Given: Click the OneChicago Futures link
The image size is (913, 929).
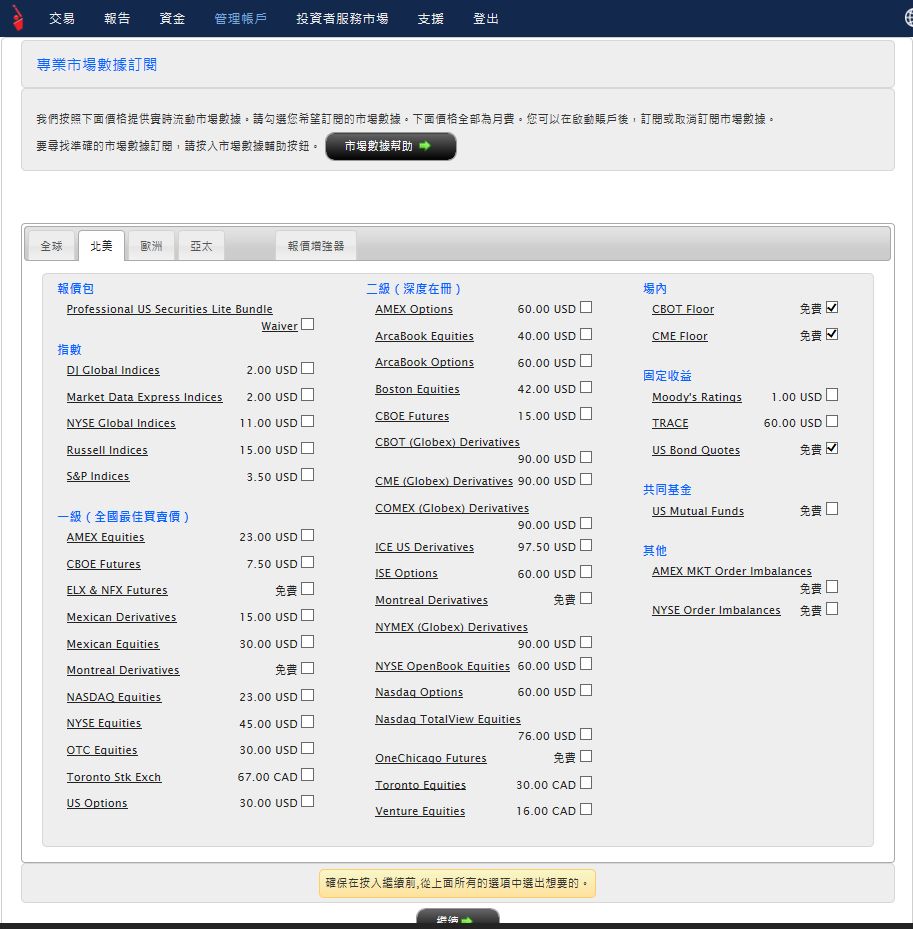Looking at the screenshot, I should (431, 758).
